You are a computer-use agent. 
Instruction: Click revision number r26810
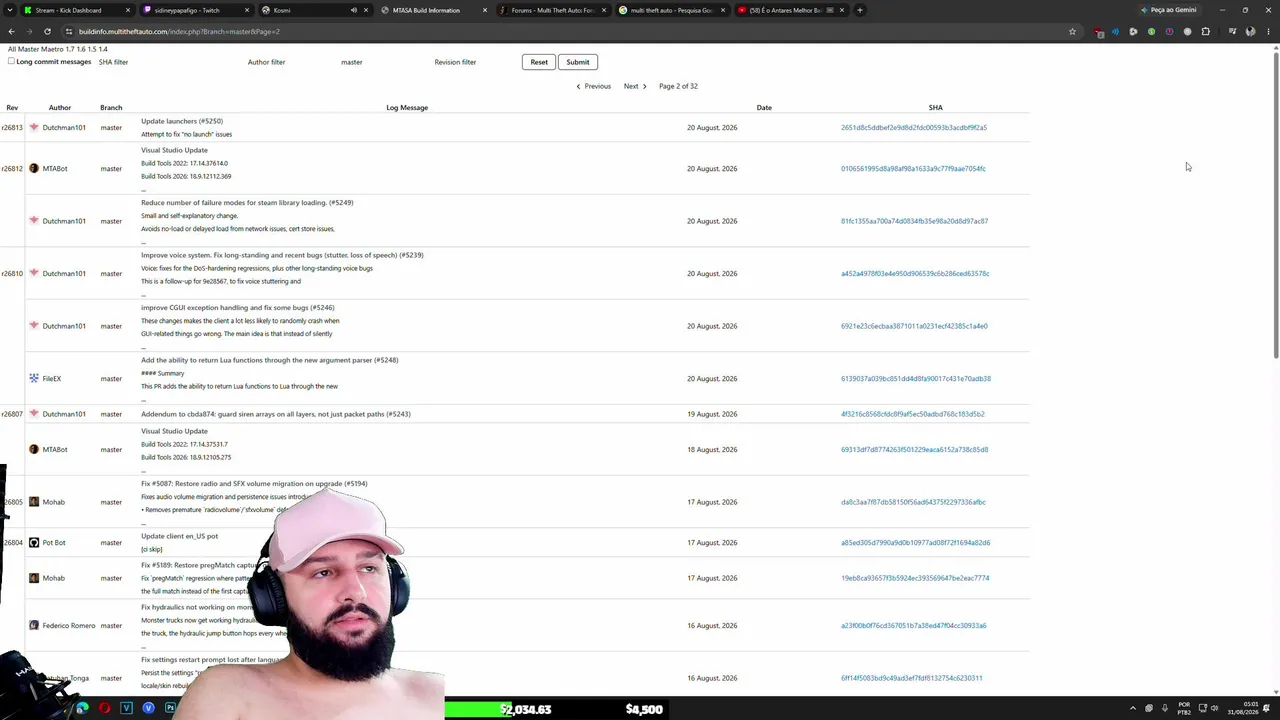[12, 273]
